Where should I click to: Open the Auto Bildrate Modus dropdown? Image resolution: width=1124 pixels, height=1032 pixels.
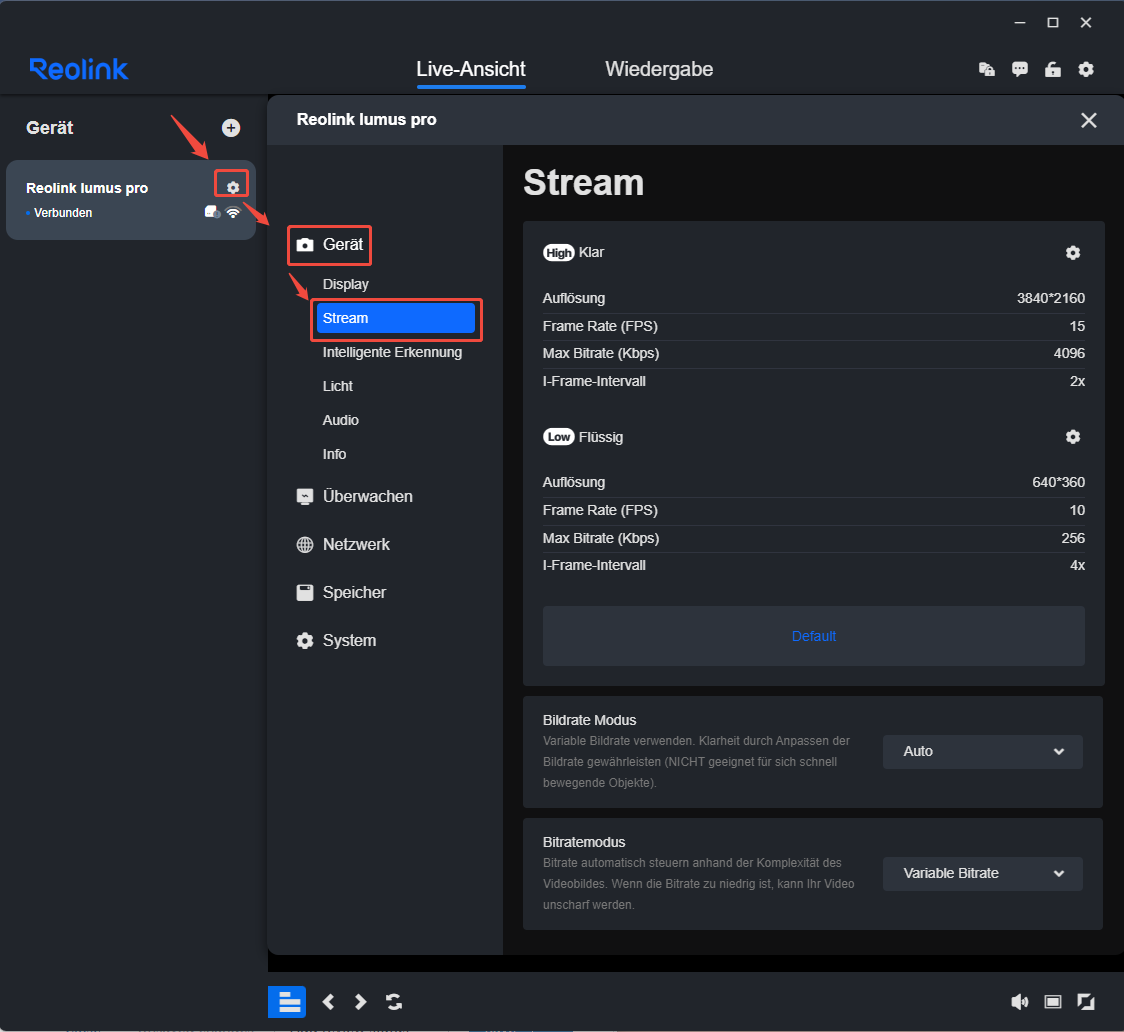pyautogui.click(x=982, y=752)
